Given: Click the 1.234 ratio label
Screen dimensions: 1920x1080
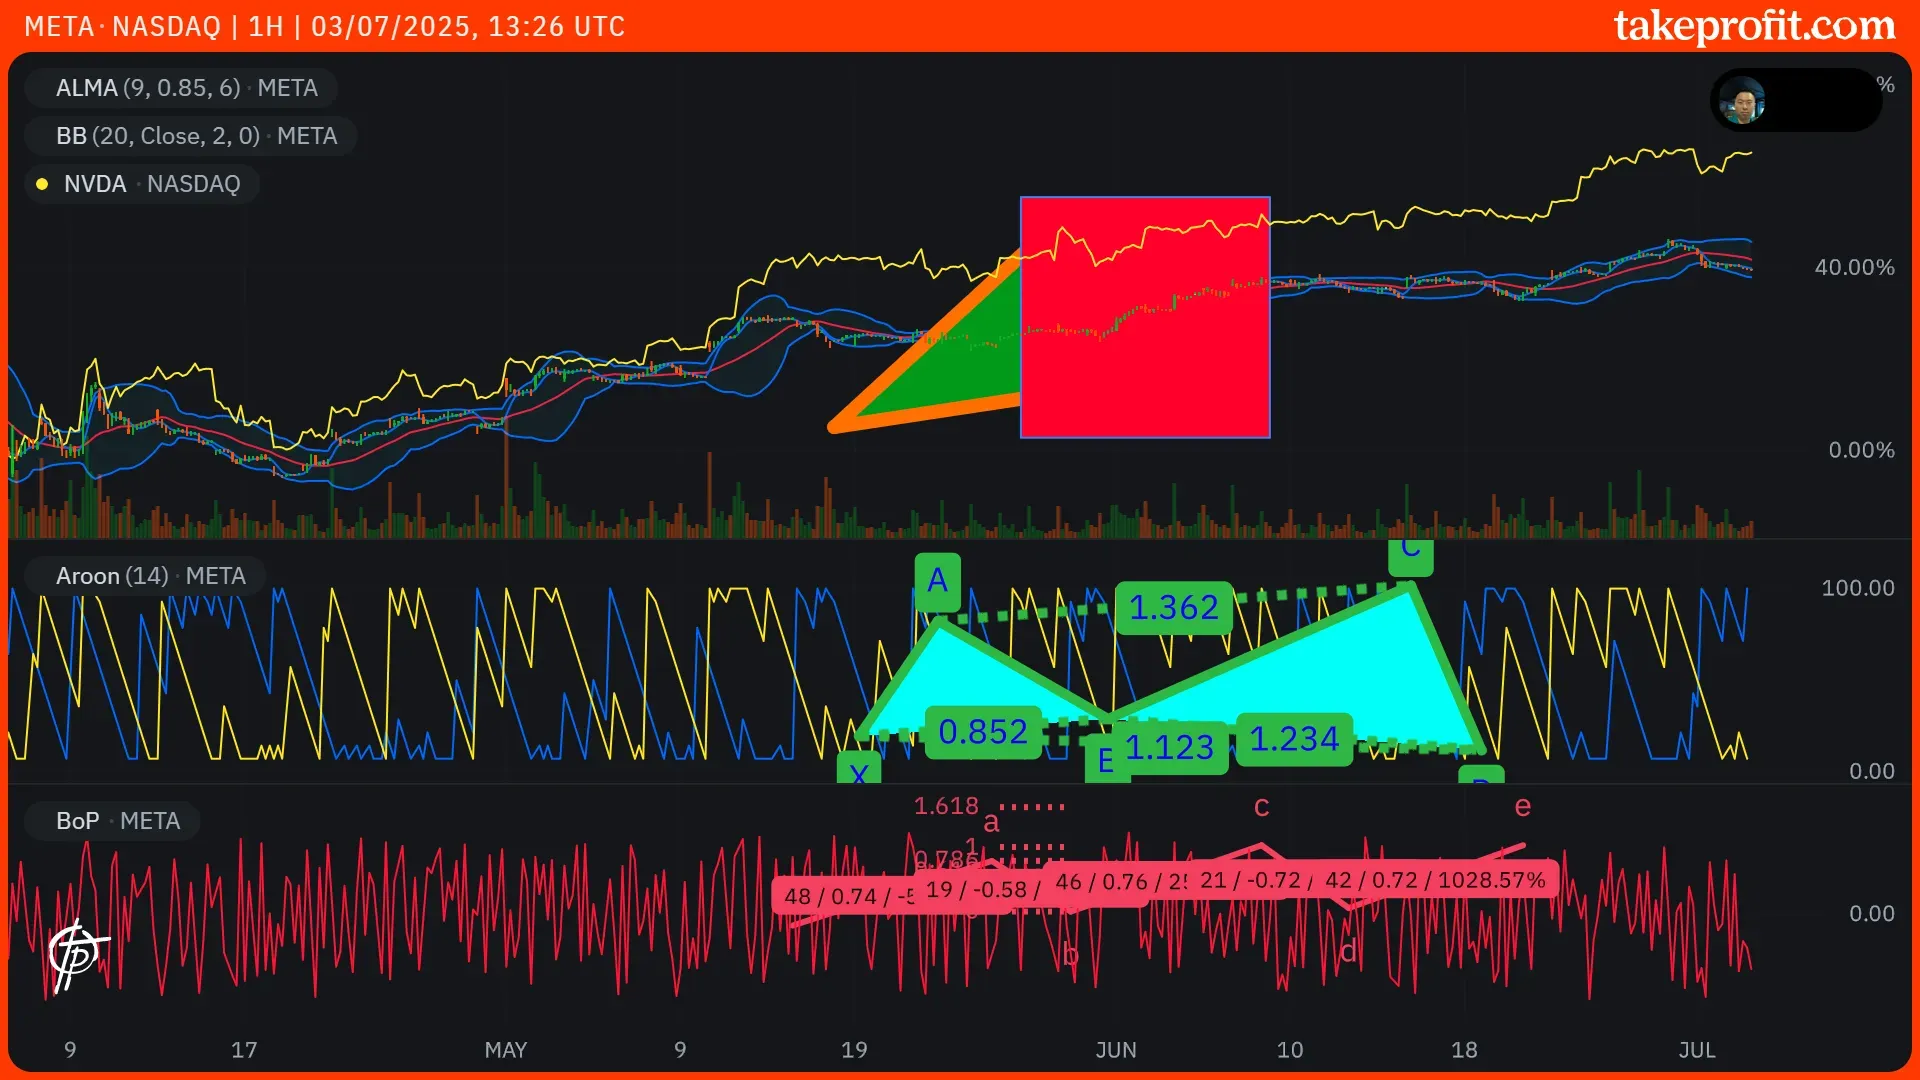Looking at the screenshot, I should (x=1294, y=740).
